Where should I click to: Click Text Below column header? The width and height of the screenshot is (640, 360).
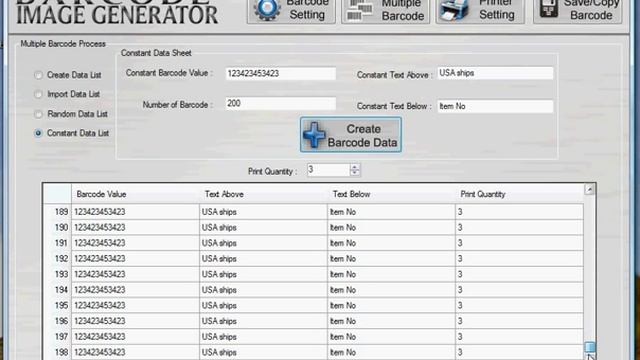click(x=391, y=194)
